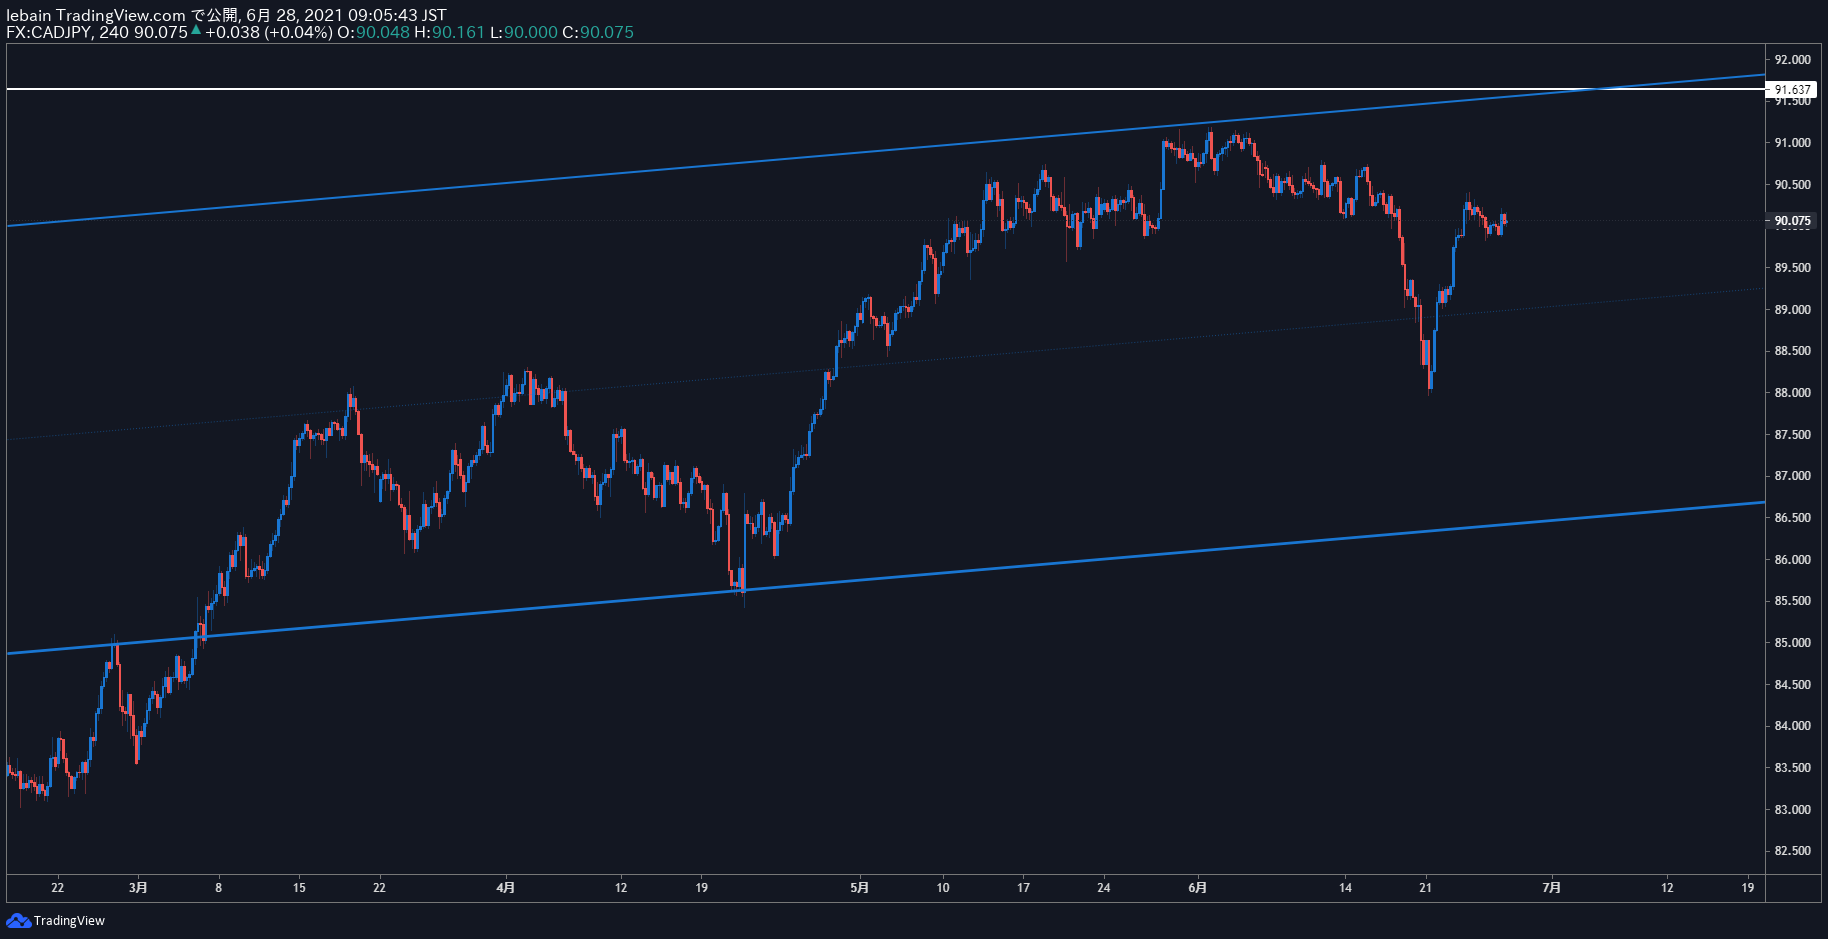The height and width of the screenshot is (939, 1828).
Task: Click the 6月 date label on time axis
Action: [1198, 888]
